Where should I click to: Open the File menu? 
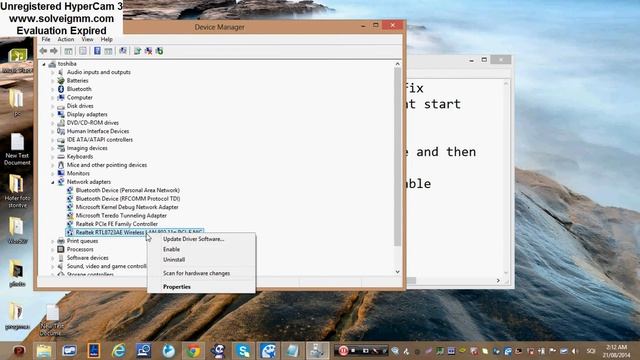pos(46,40)
